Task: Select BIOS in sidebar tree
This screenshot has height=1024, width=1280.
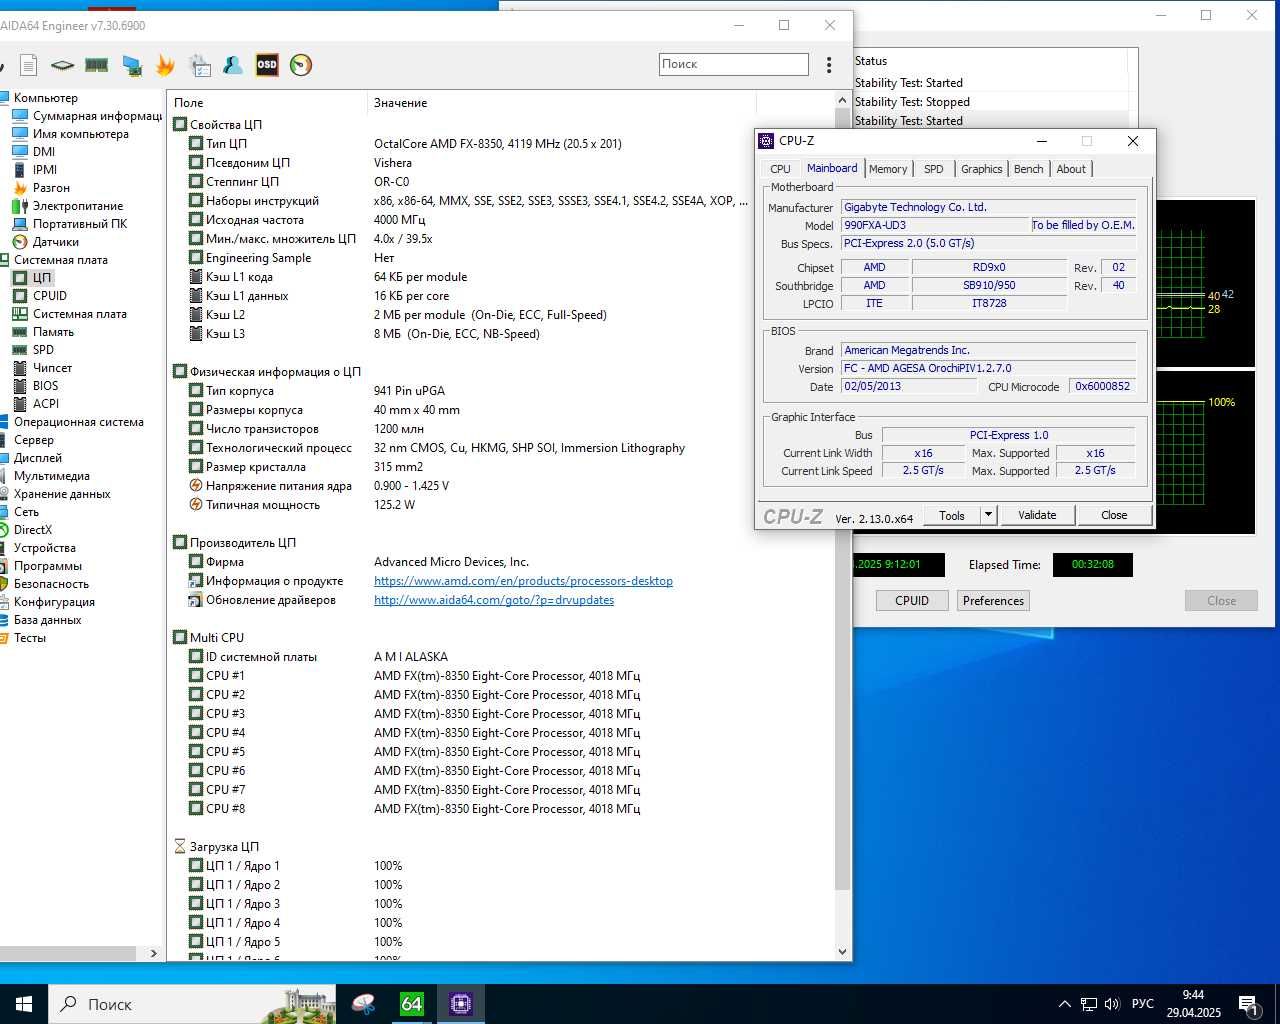Action: [45, 386]
